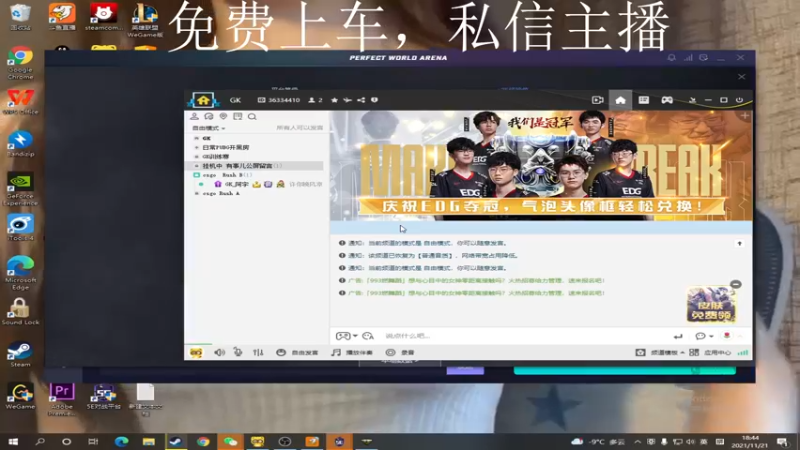This screenshot has width=800, height=450.
Task: Click the plus icon on the banner corner
Action: (x=745, y=116)
